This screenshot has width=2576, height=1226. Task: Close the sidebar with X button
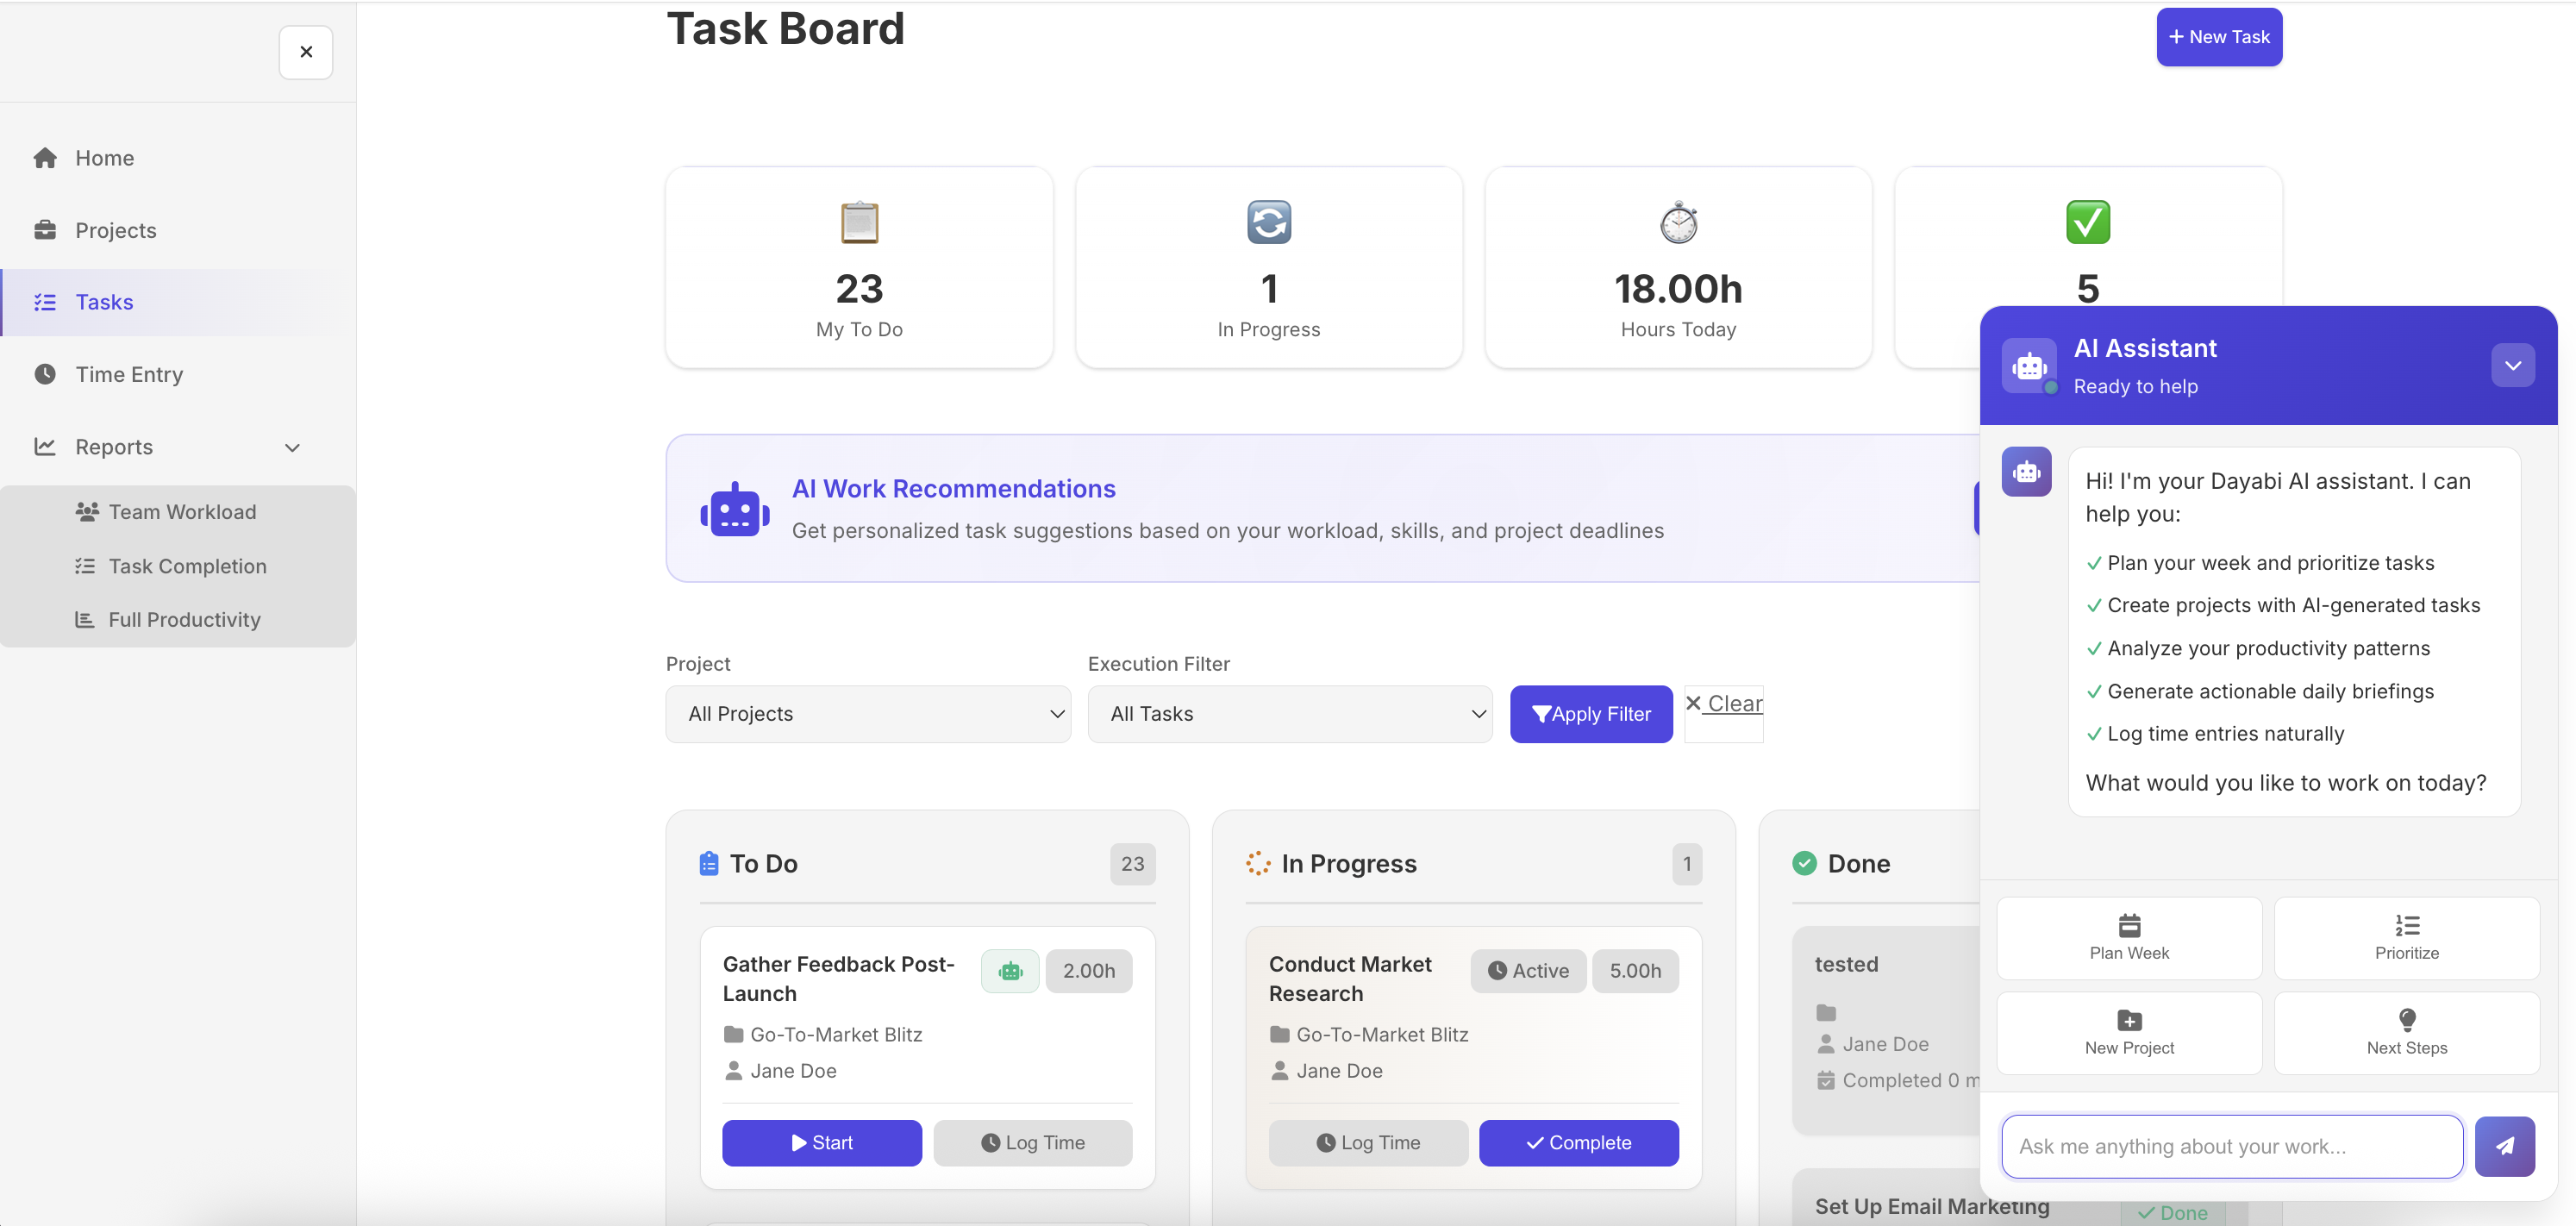306,52
